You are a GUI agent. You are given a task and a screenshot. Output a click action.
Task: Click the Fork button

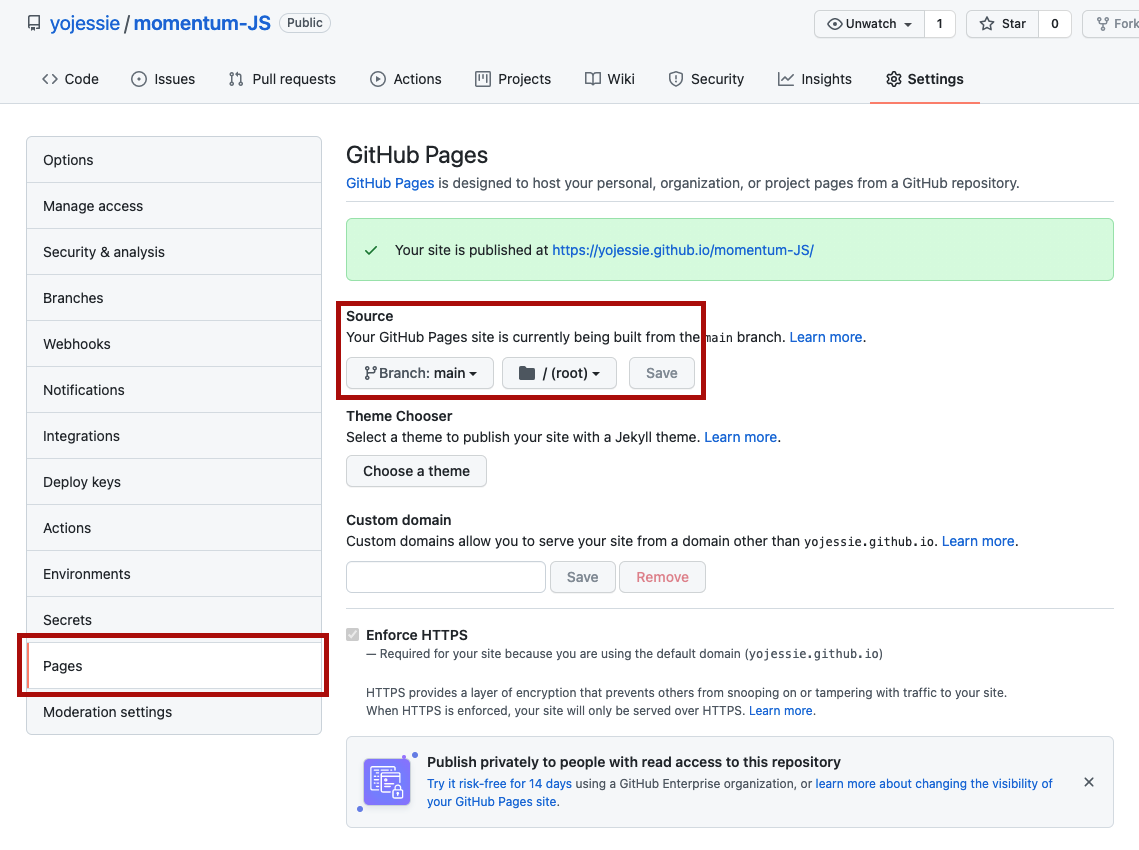pos(1111,24)
